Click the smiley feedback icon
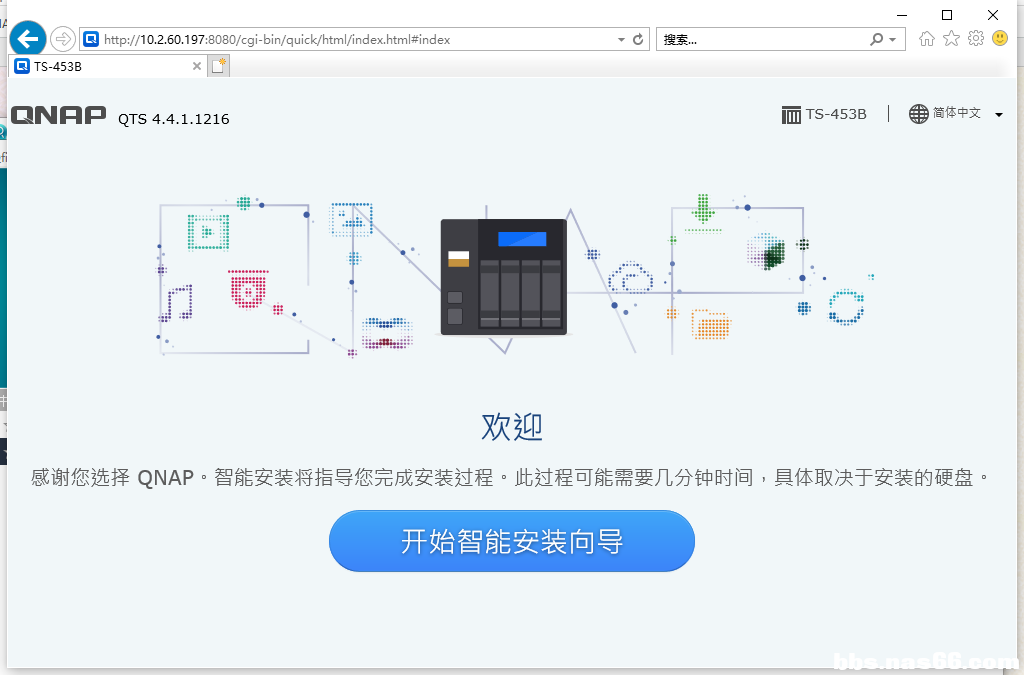Screen dimensions: 1024x675 [998, 38]
